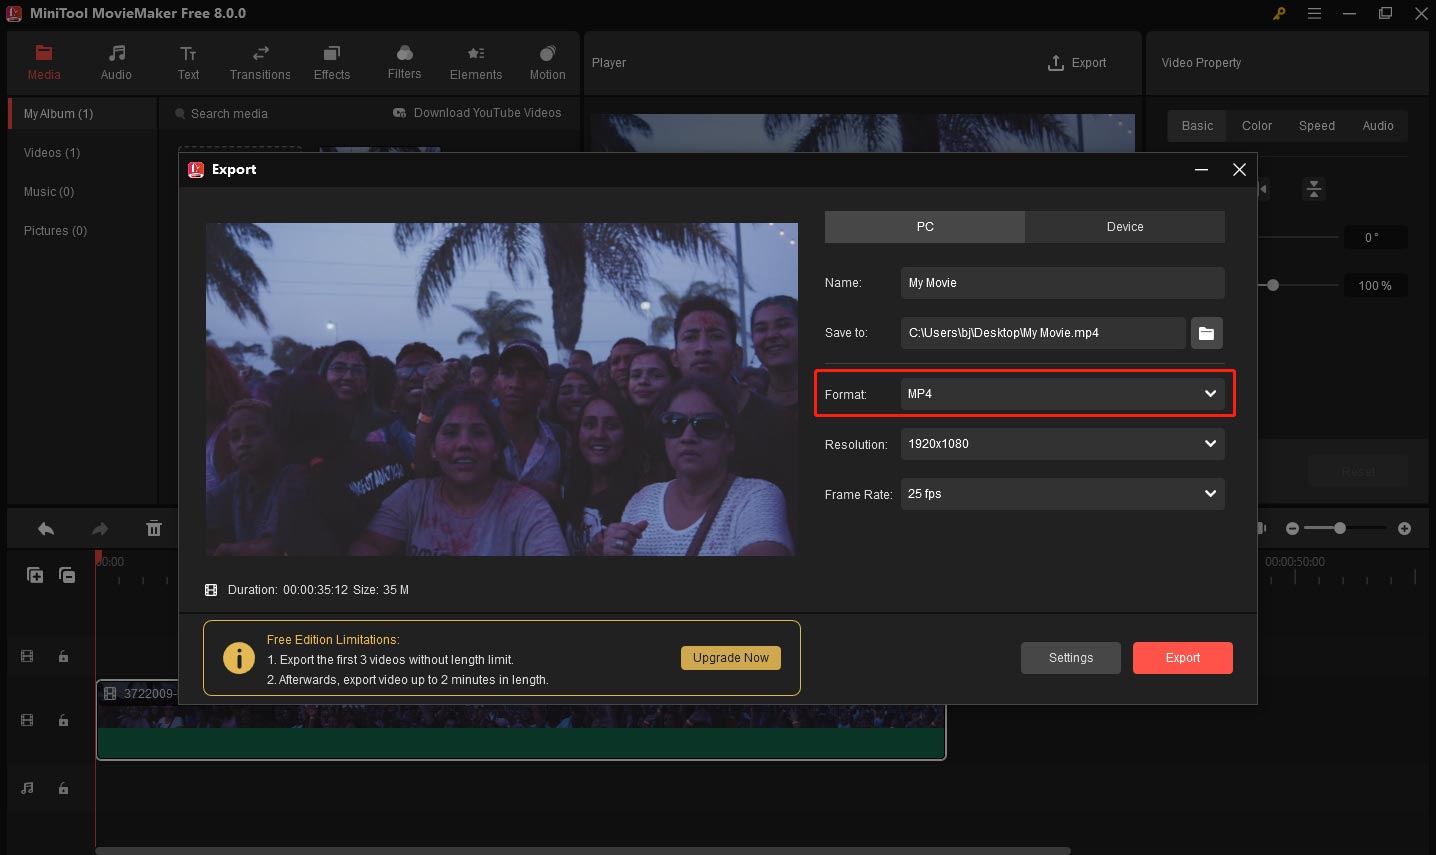Open the Audio library tab
The width and height of the screenshot is (1436, 855).
pyautogui.click(x=116, y=62)
